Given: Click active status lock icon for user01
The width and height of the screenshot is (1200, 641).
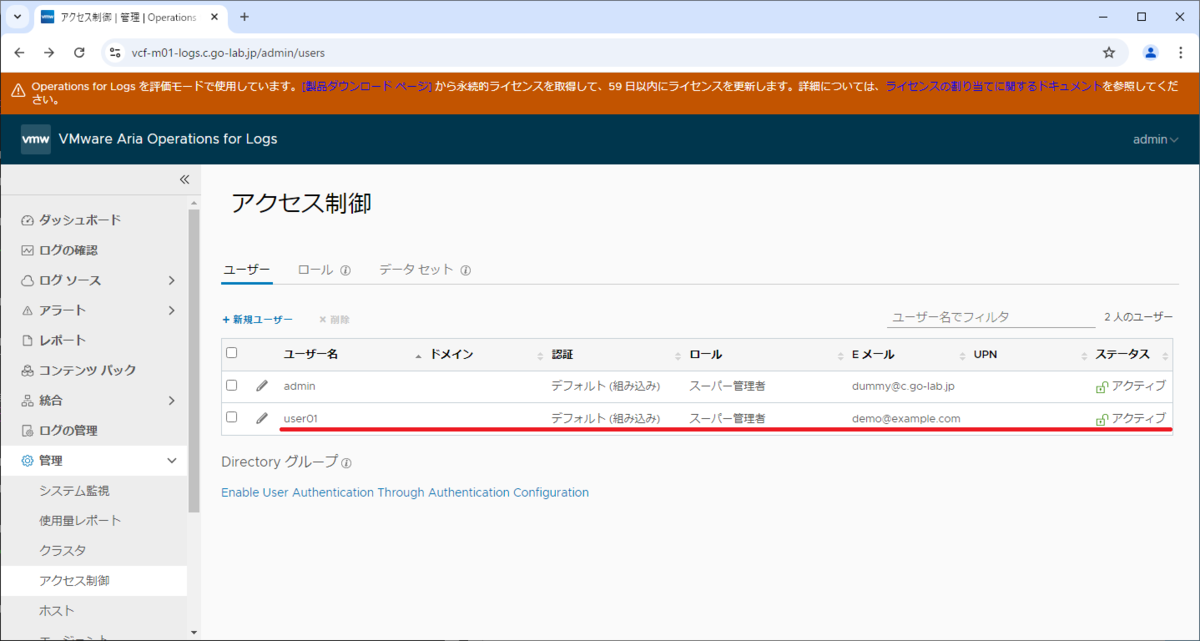Looking at the screenshot, I should pos(1102,419).
